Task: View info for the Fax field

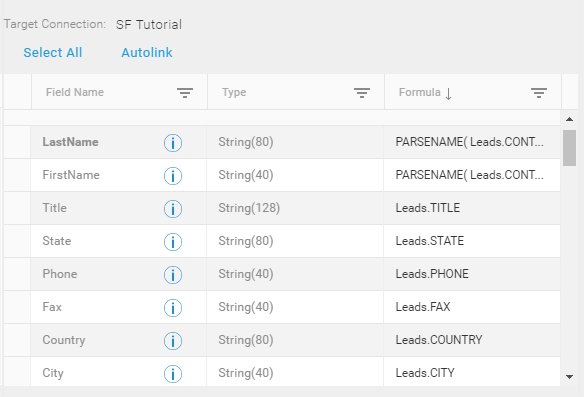Action: [x=173, y=308]
